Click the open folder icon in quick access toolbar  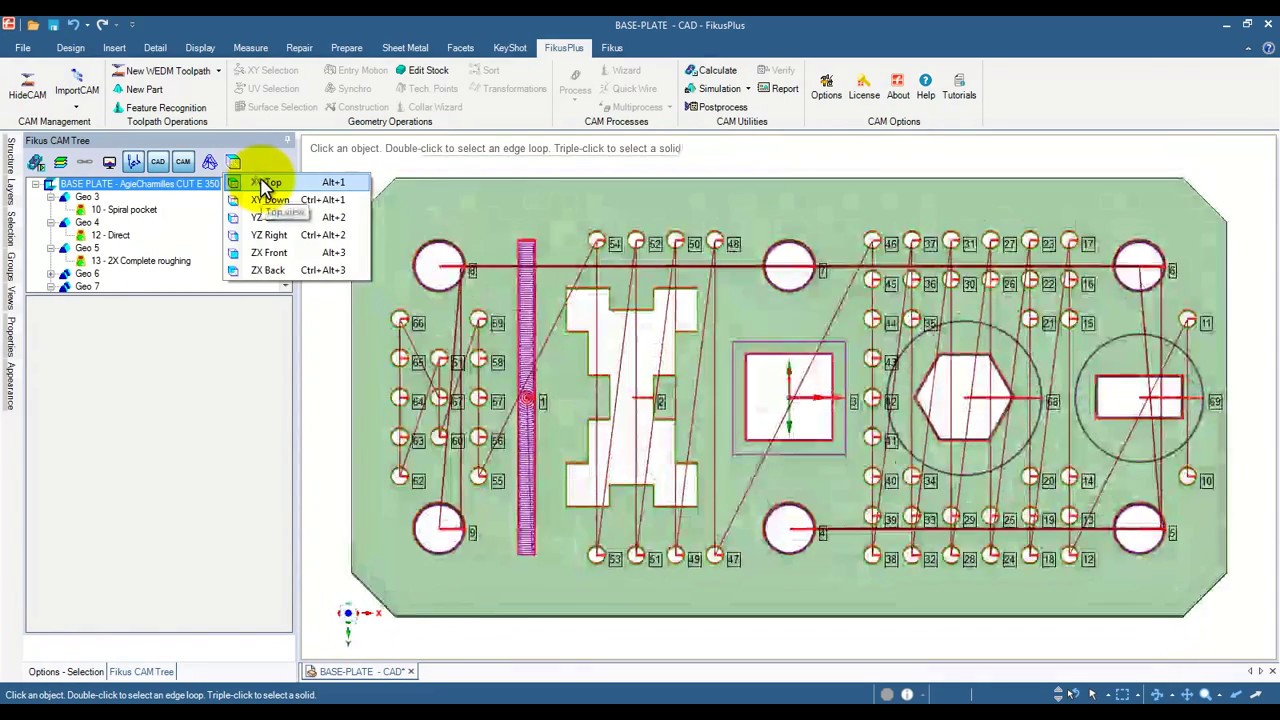coord(33,24)
